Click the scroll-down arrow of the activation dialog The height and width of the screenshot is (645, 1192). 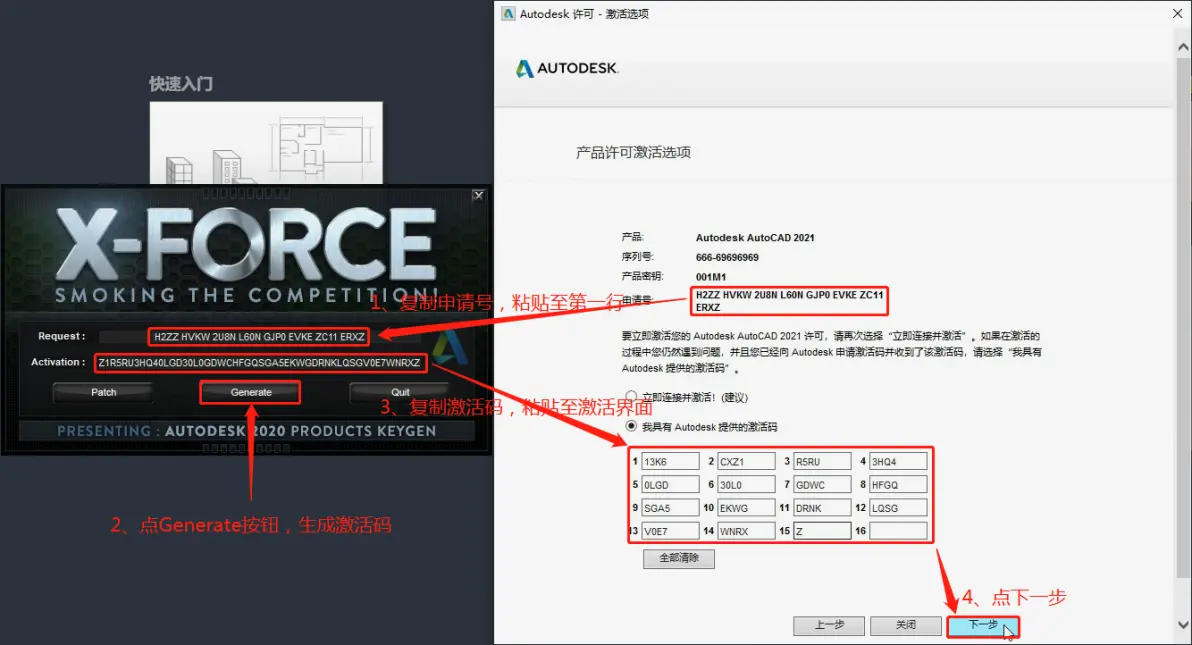1184,624
